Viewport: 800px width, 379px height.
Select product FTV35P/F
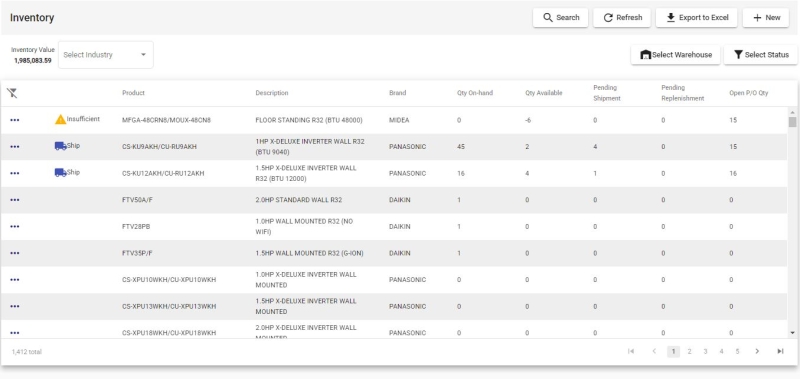(x=138, y=253)
